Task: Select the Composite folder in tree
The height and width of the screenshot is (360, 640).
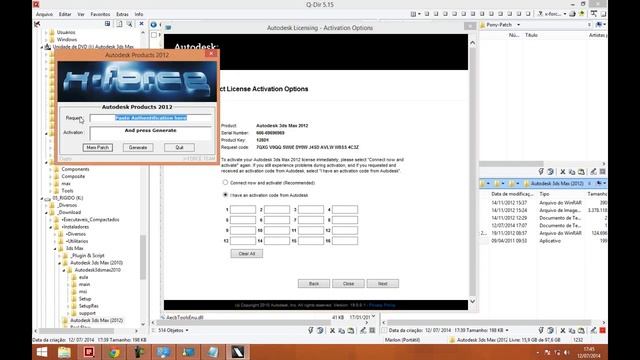Action: pos(73,176)
